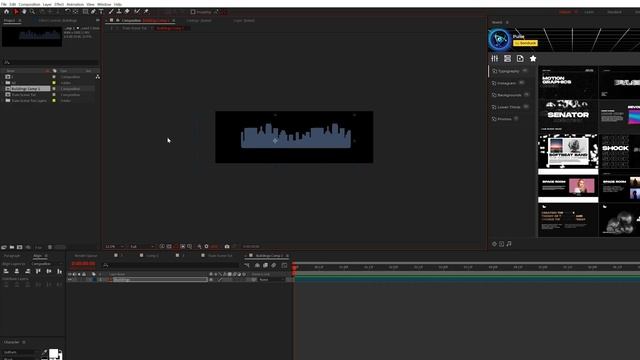Open the project flowchart icon
640x360 pixels.
pos(97,76)
